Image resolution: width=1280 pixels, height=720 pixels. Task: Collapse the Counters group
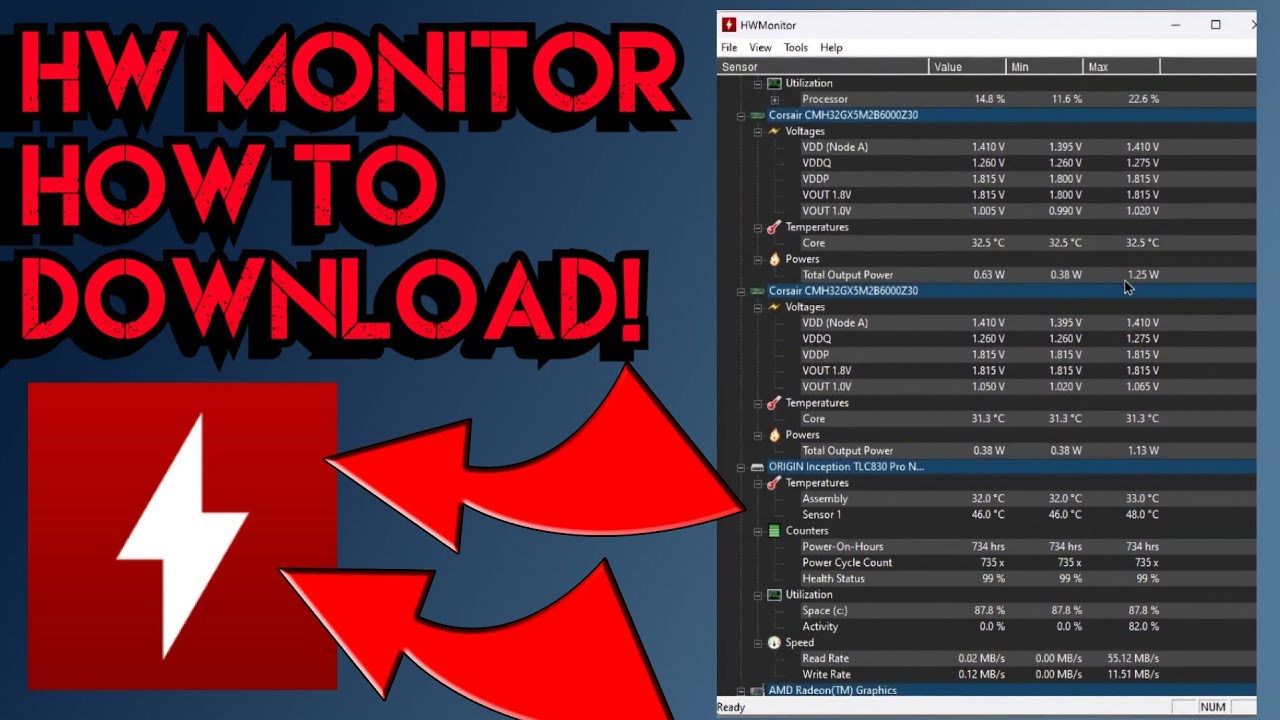[757, 531]
